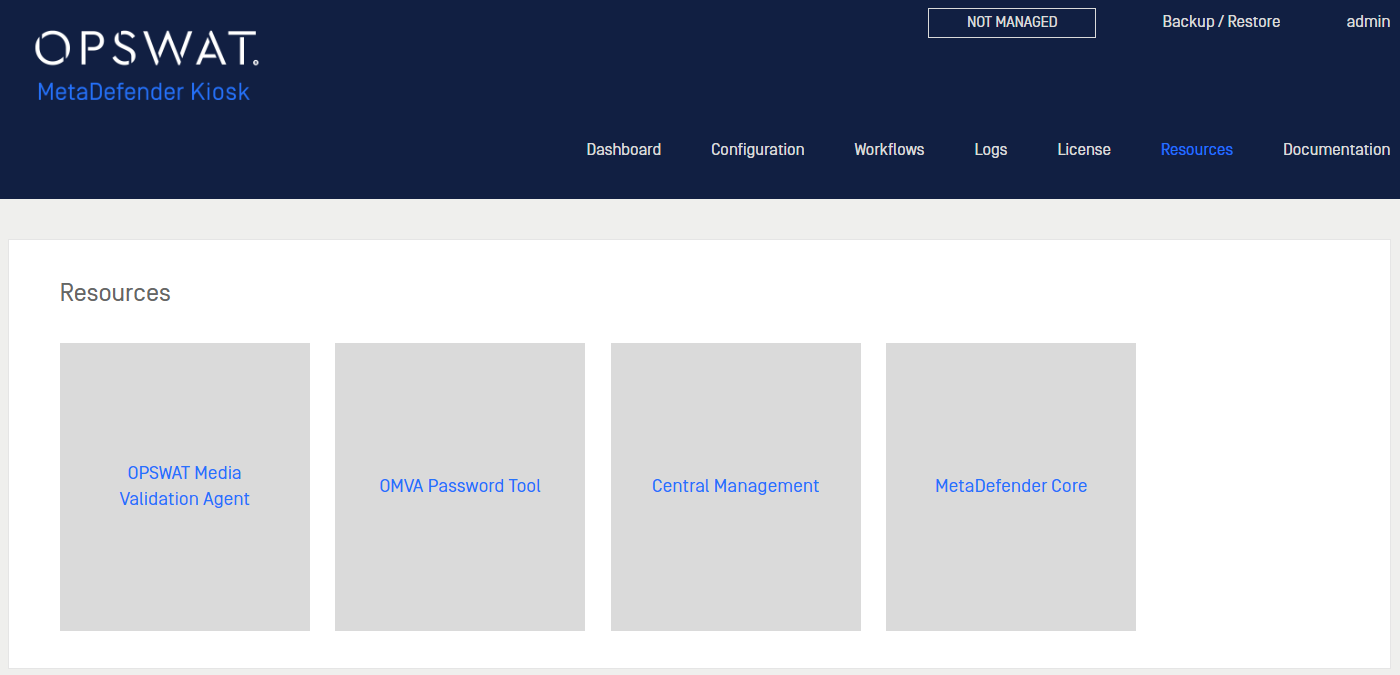Open Backup / Restore
1400x675 pixels.
tap(1221, 22)
